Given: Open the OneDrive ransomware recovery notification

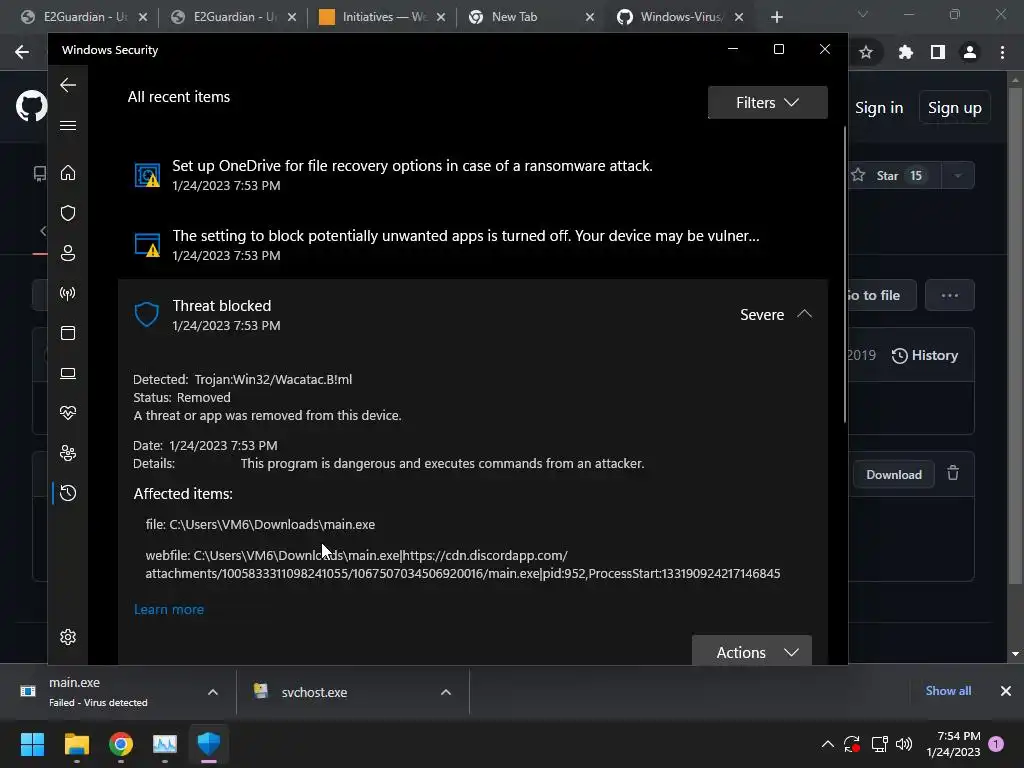Looking at the screenshot, I should [473, 175].
